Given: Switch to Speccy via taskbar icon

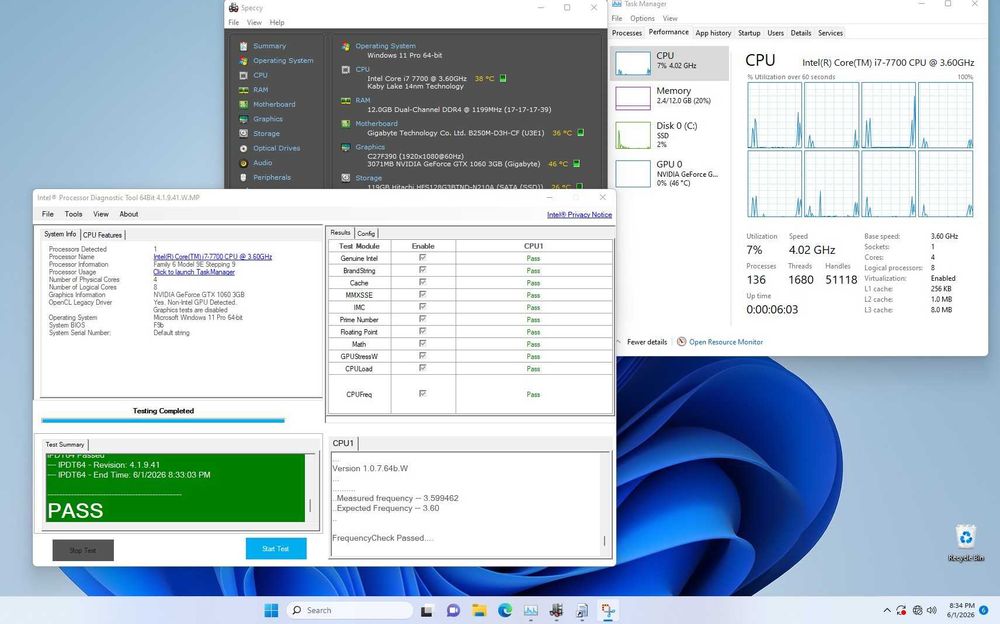Looking at the screenshot, I should pos(556,611).
